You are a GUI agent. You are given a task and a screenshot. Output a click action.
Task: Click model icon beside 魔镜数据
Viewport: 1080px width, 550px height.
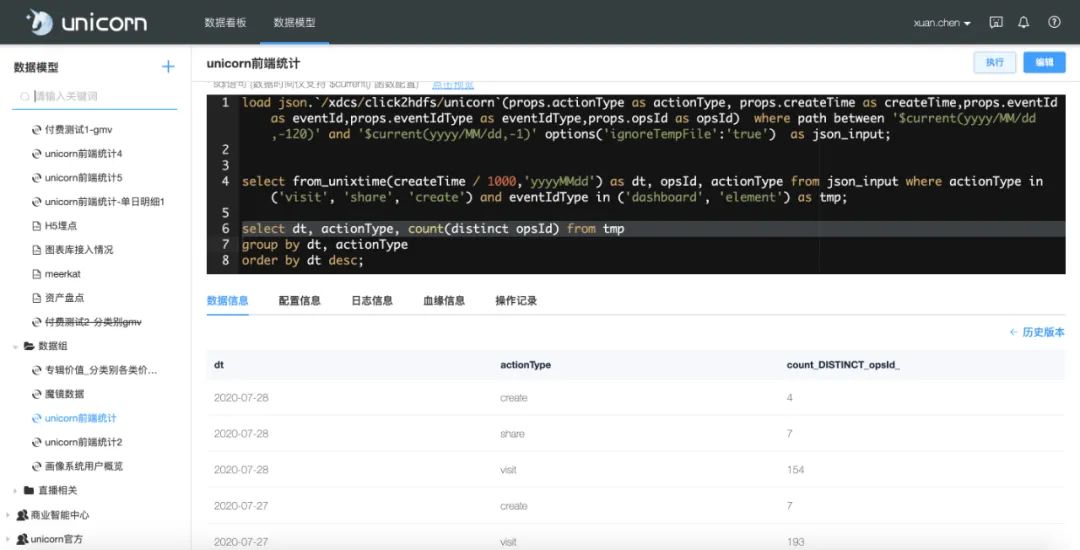point(37,394)
